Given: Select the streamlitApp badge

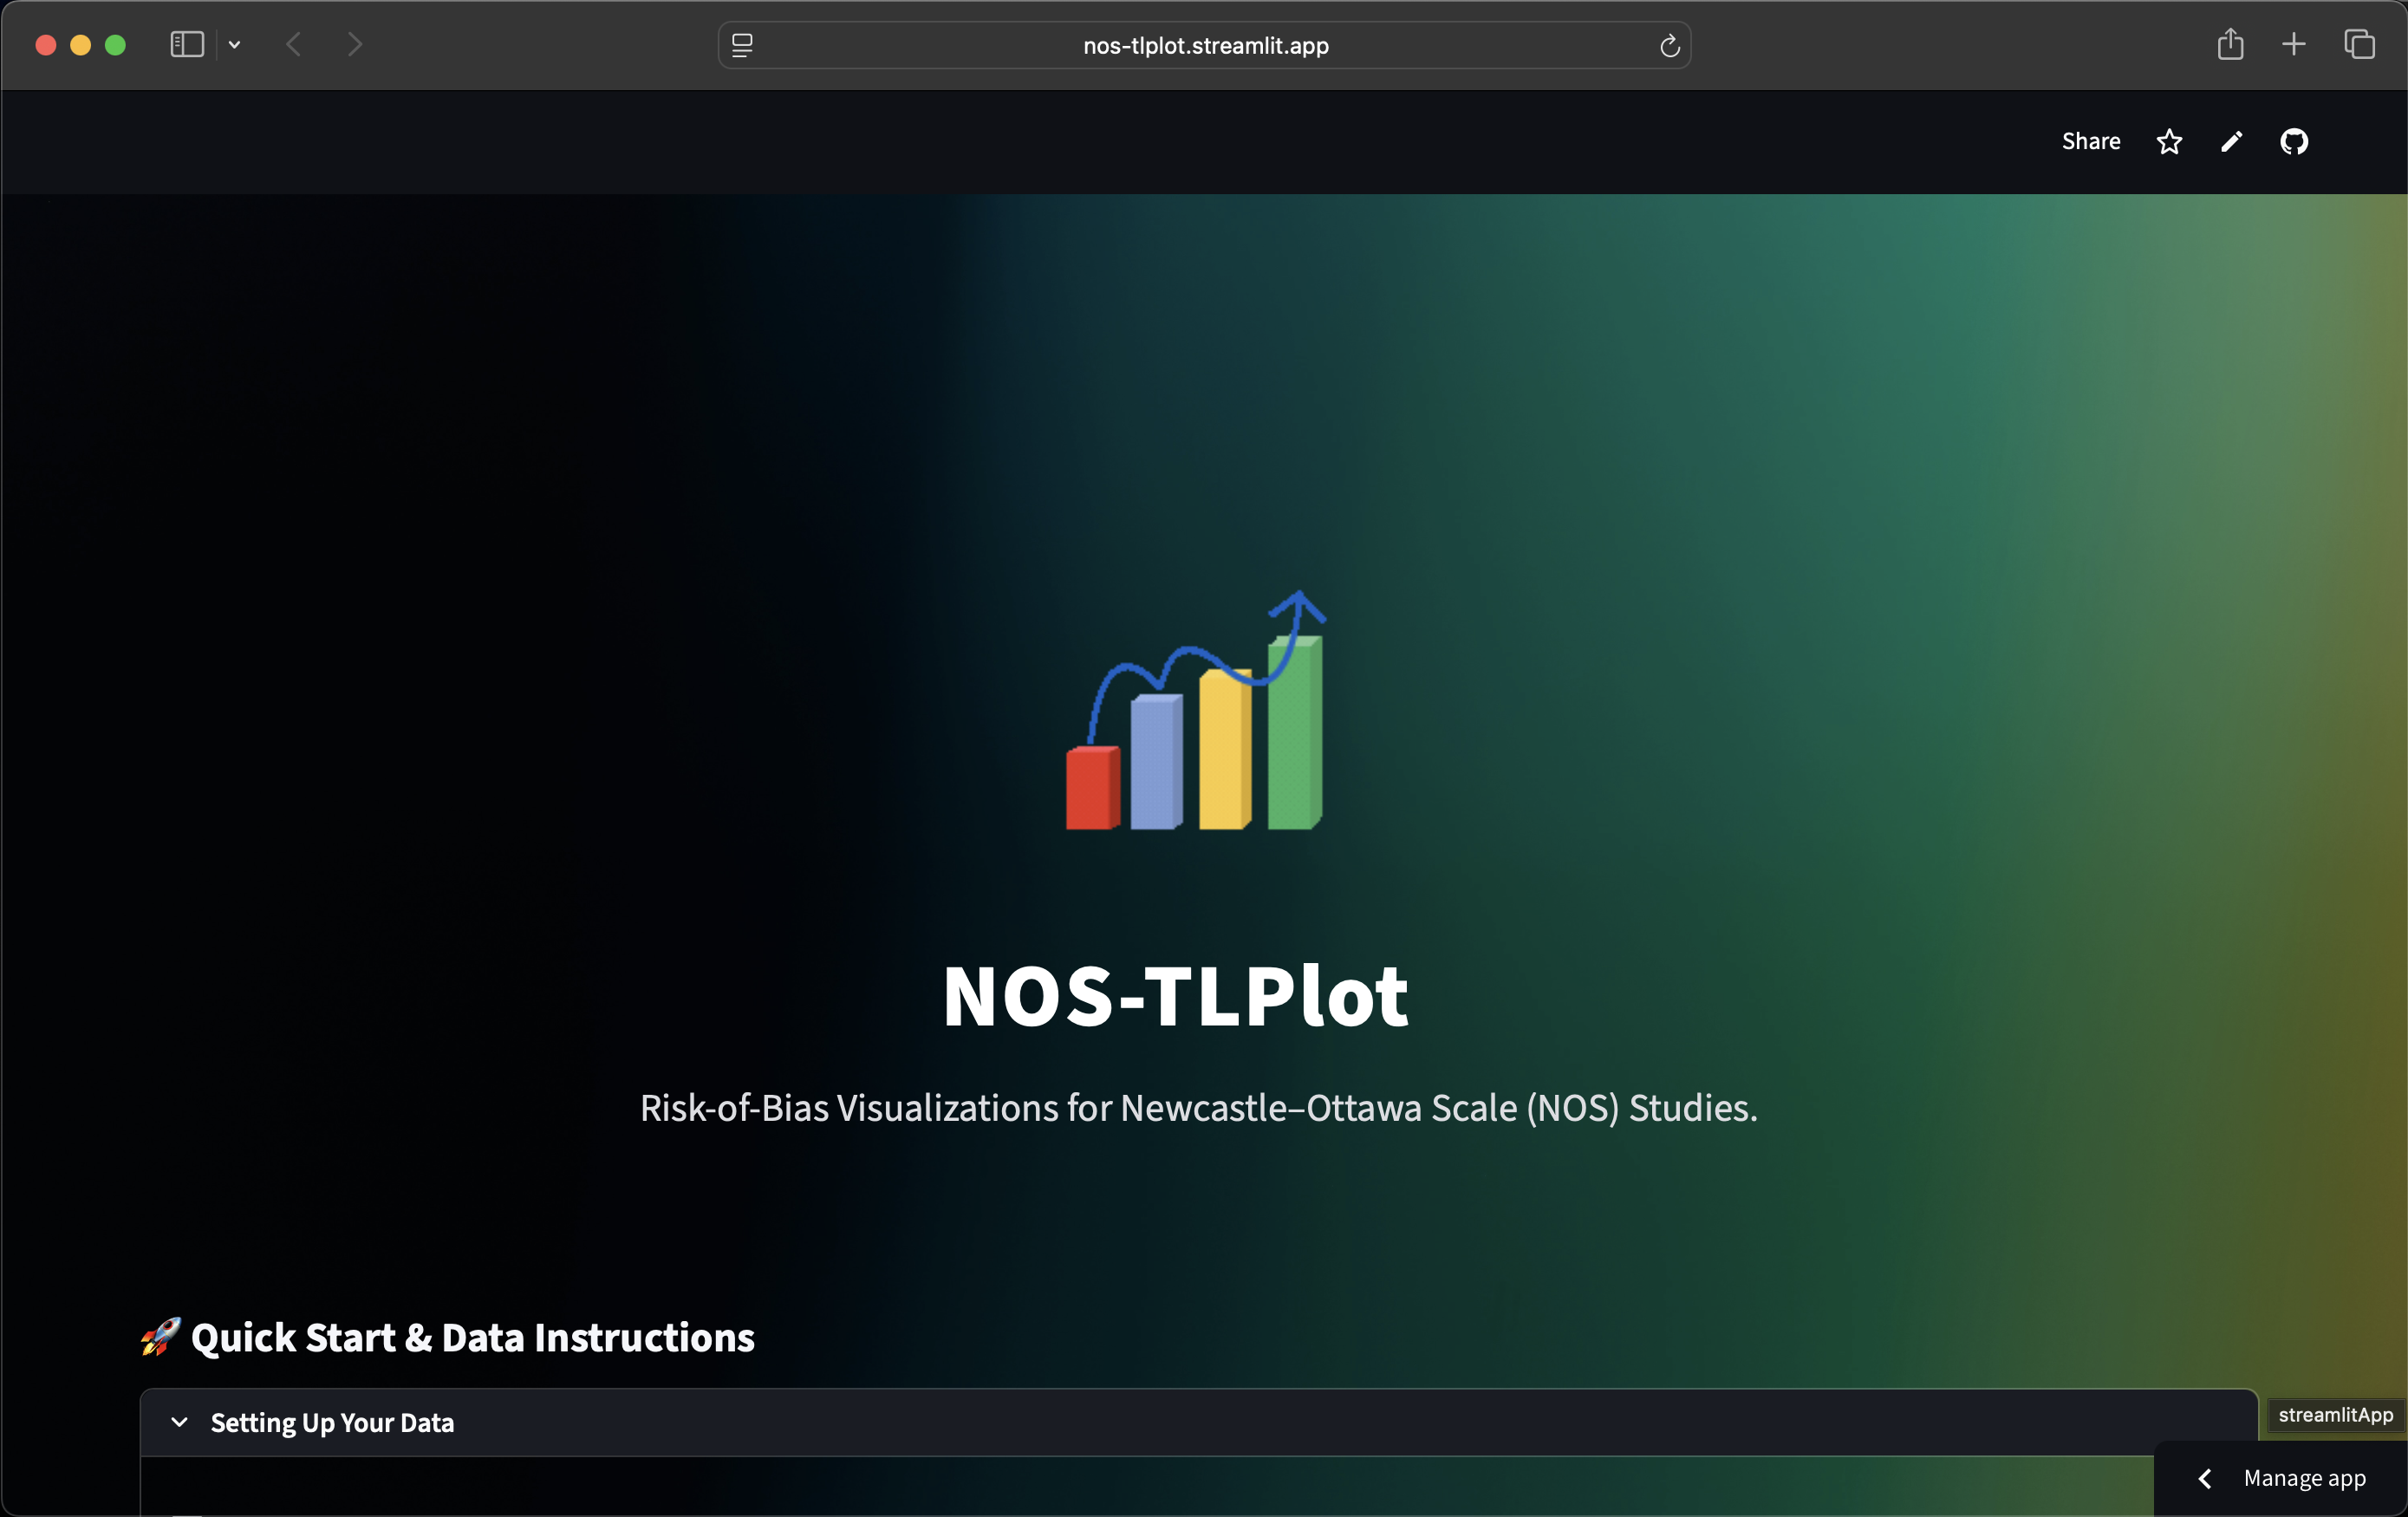Looking at the screenshot, I should tap(2336, 1415).
